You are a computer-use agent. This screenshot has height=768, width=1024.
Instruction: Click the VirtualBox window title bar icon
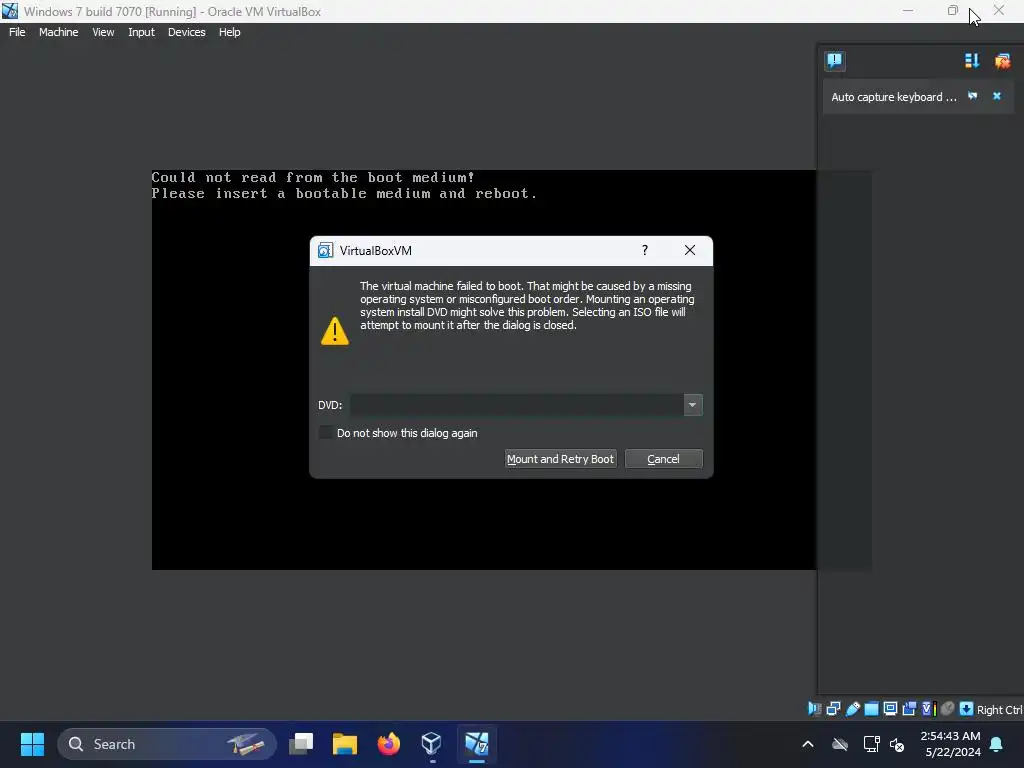tap(10, 11)
